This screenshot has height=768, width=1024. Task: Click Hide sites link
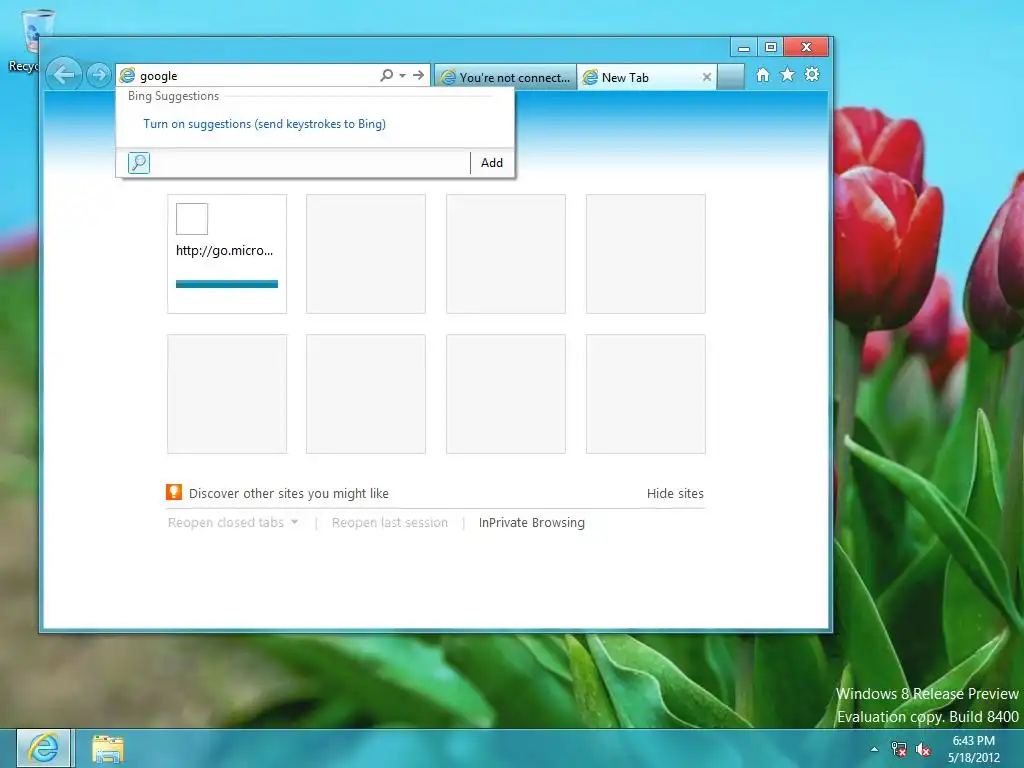pyautogui.click(x=675, y=494)
